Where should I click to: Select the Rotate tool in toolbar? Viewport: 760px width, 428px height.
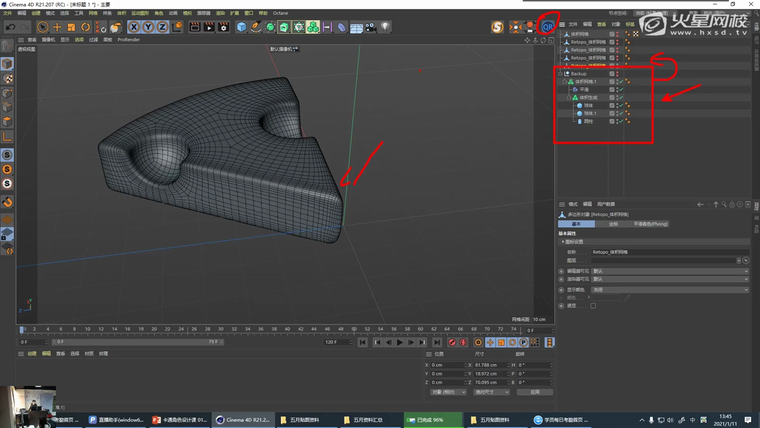[85, 27]
